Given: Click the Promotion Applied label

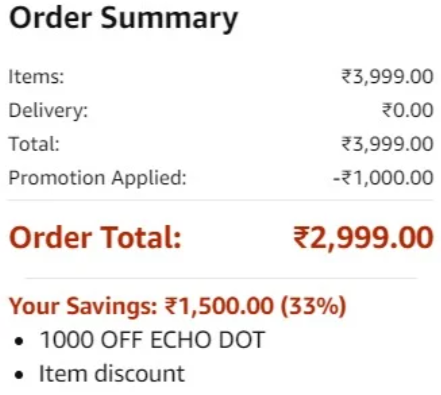Looking at the screenshot, I should tap(97, 178).
